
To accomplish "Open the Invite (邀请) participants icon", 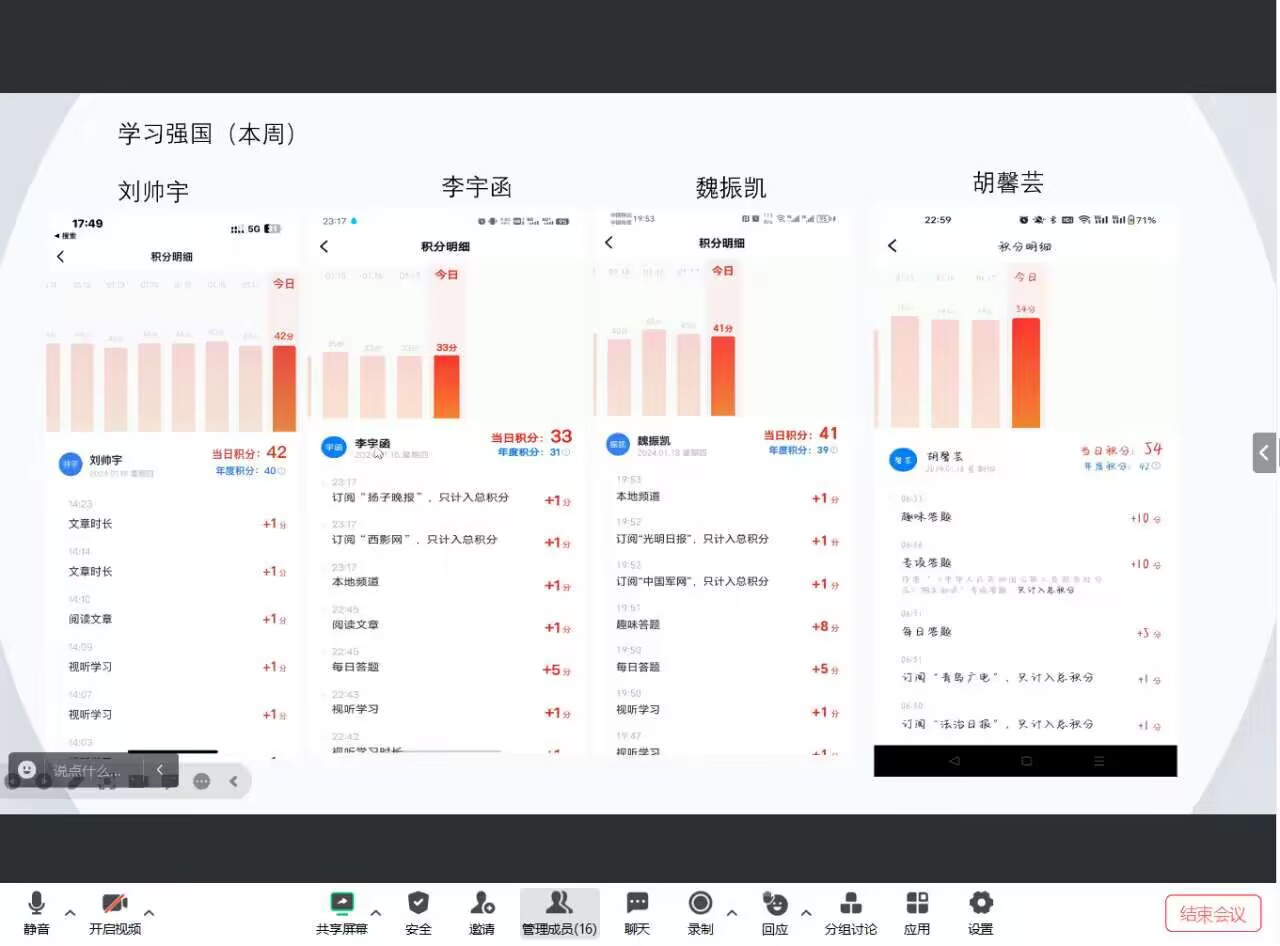I will tap(482, 904).
